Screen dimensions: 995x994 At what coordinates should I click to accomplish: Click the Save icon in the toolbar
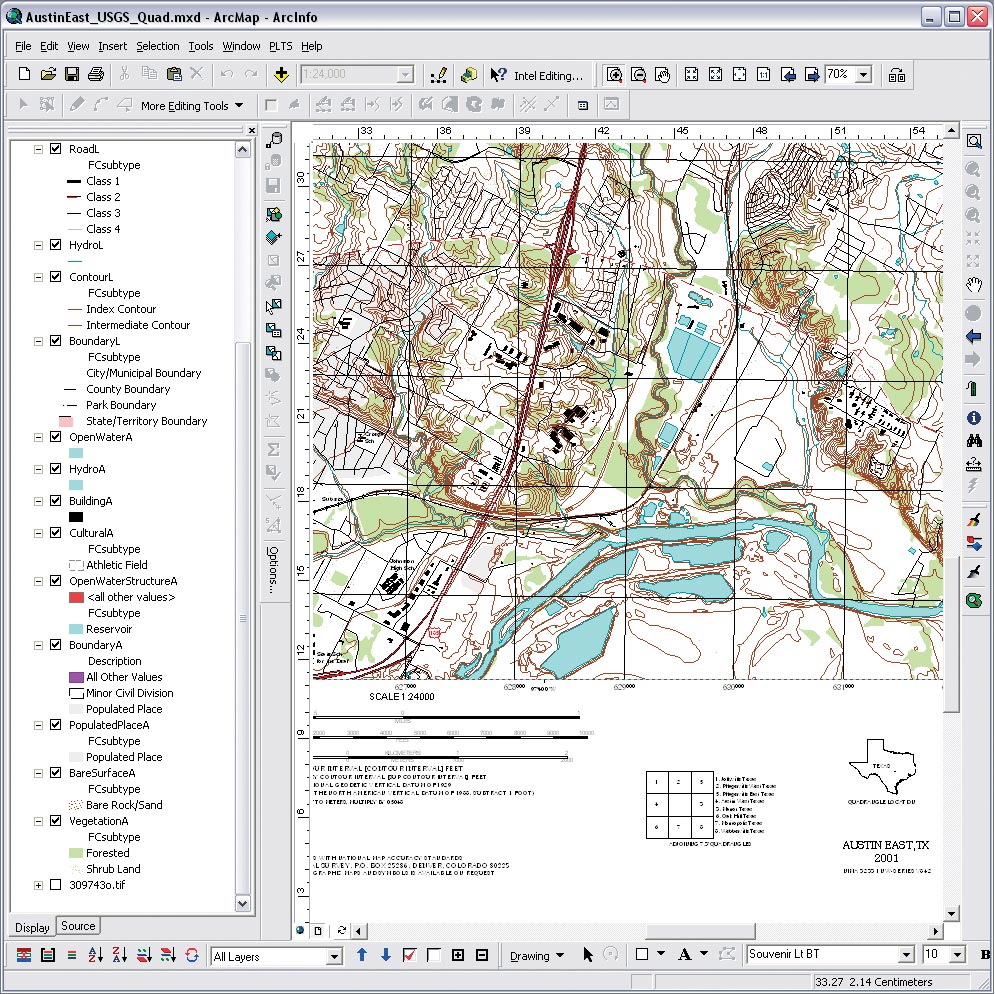pos(72,74)
